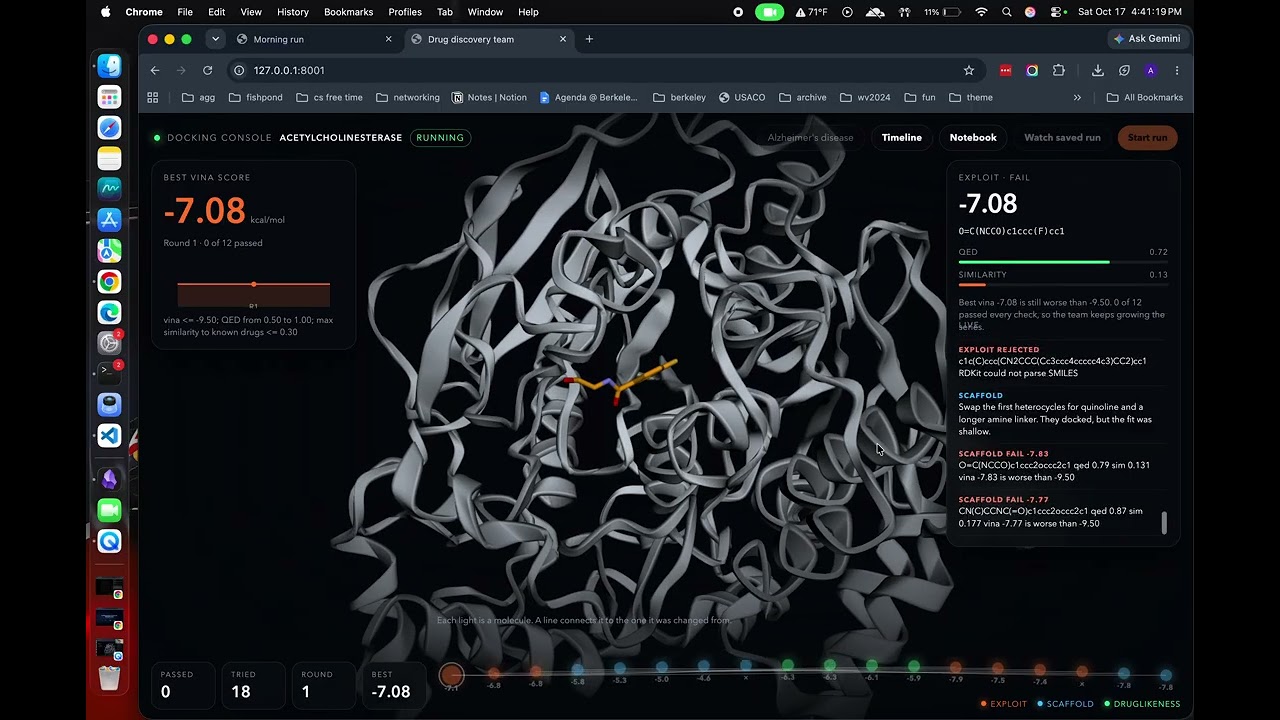Select the blue -5.0 molecule node on timeline

[x=661, y=667]
